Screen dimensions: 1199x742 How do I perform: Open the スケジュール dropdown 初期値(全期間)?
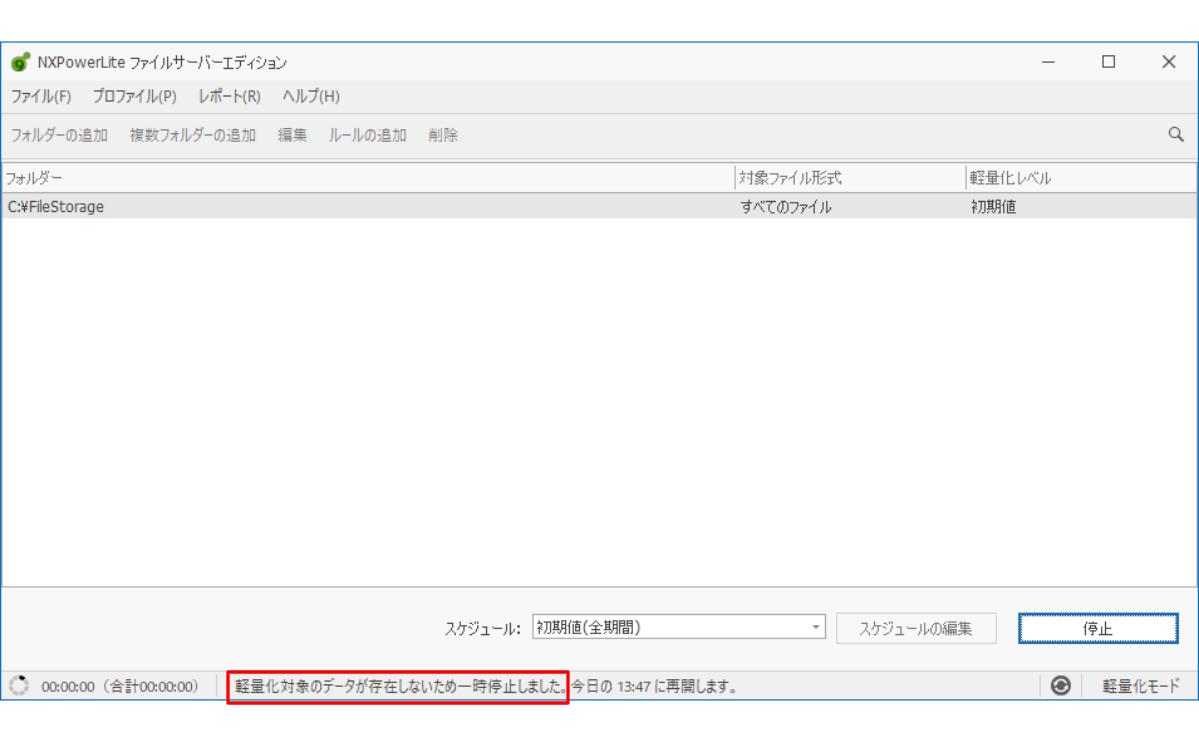(678, 627)
